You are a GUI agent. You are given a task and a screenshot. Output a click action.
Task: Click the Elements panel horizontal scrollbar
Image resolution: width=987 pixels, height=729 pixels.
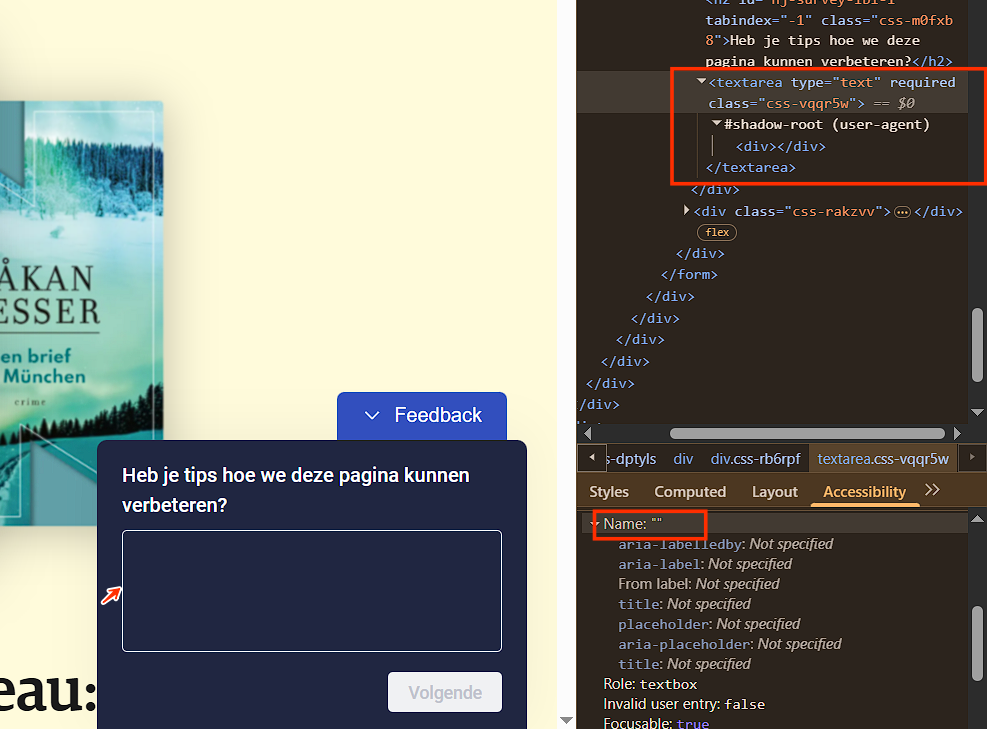pos(807,434)
